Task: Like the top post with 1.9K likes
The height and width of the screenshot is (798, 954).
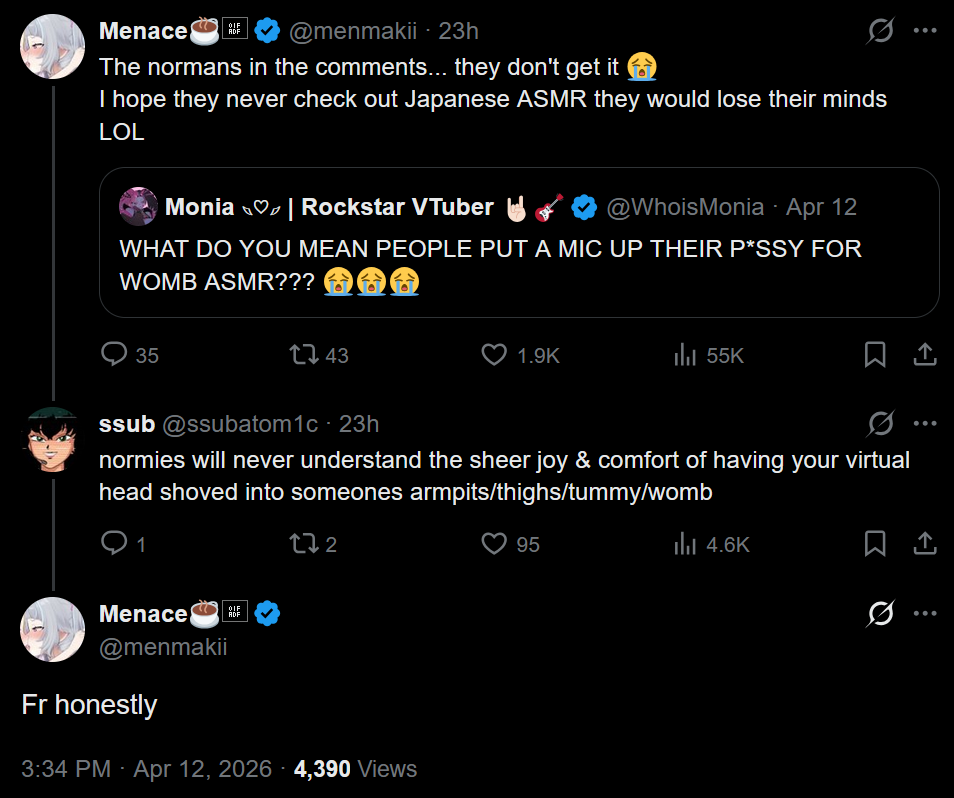Action: [x=494, y=355]
